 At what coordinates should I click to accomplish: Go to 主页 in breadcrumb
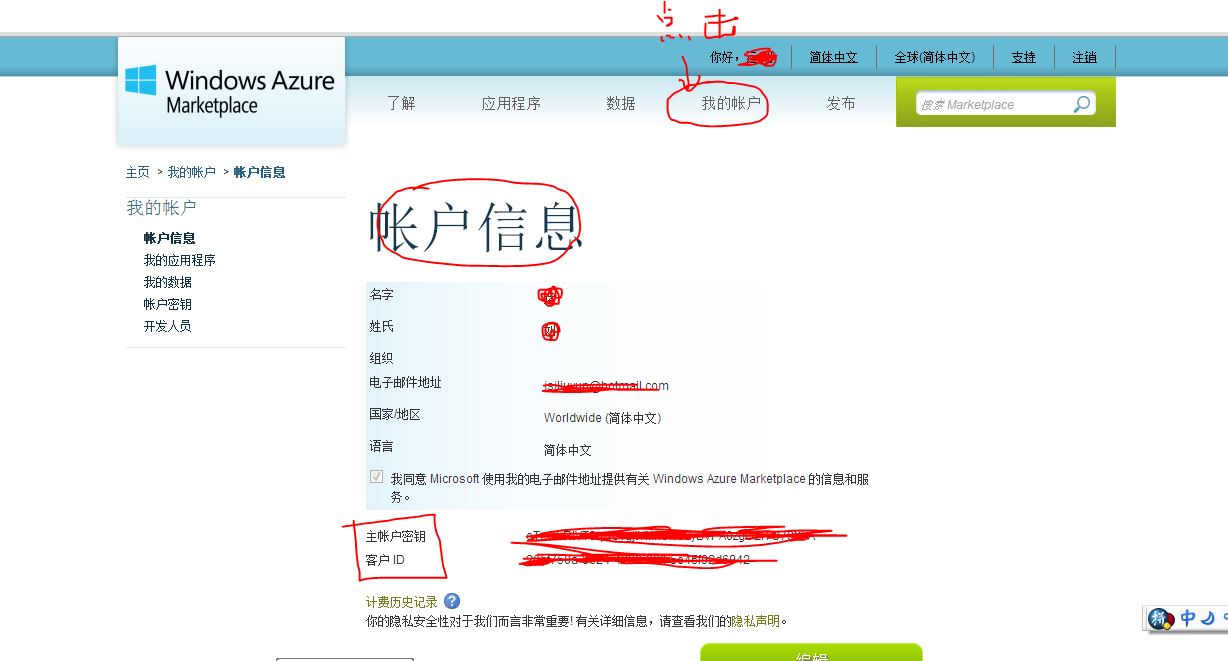tap(137, 172)
